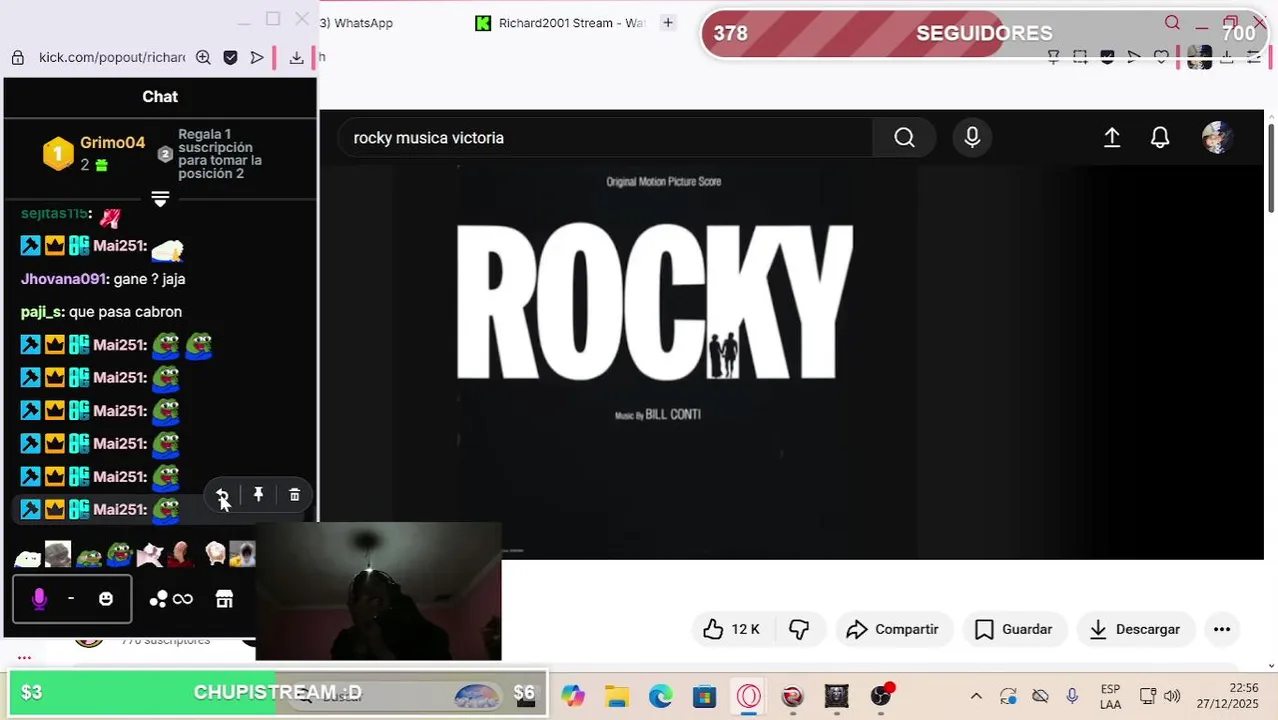Switch to the Richard2001 Stream tab
Viewport: 1278px width, 720px height.
561,23
